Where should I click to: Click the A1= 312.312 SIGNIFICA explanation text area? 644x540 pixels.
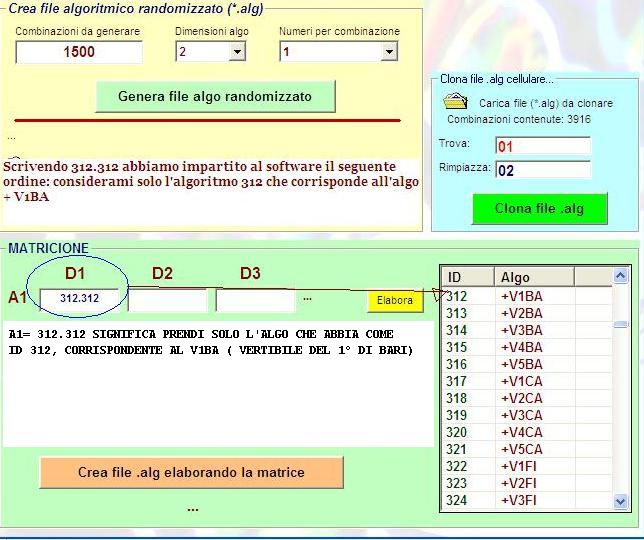[x=218, y=384]
